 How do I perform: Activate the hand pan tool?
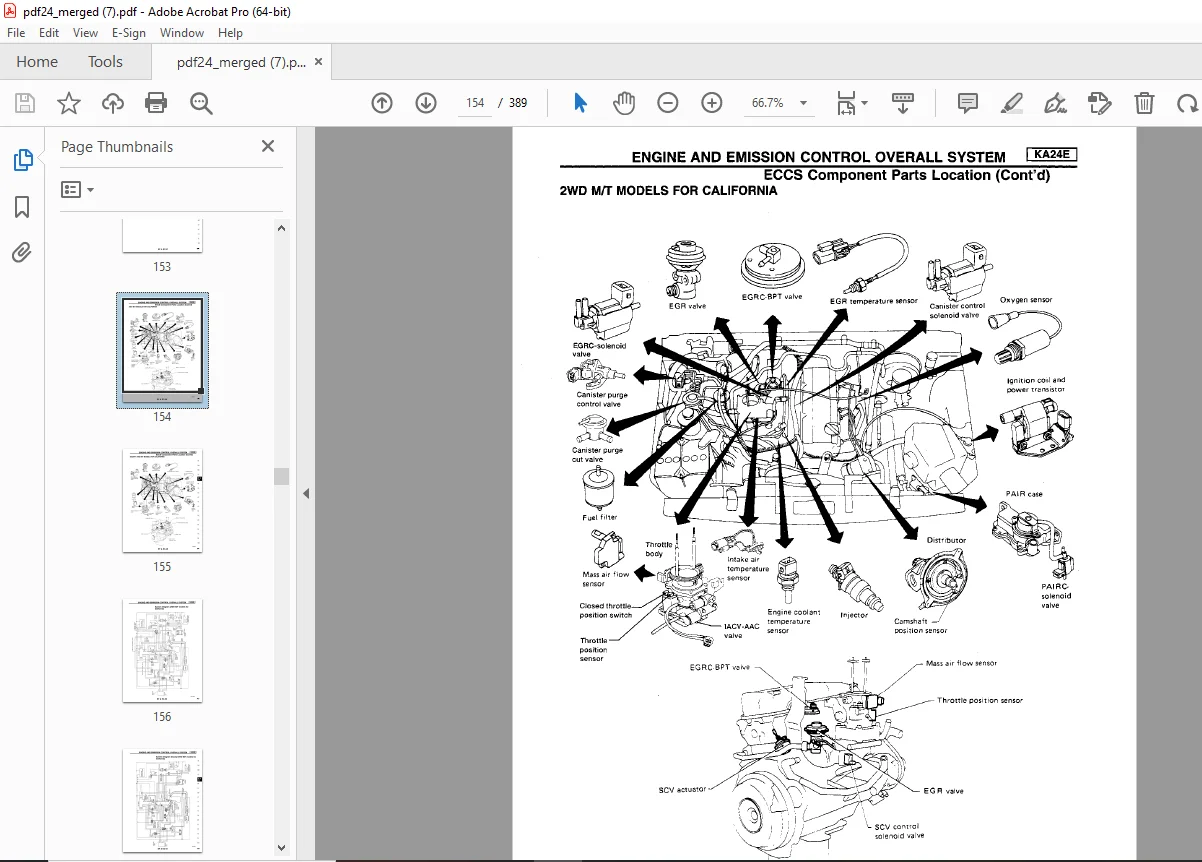pos(624,103)
